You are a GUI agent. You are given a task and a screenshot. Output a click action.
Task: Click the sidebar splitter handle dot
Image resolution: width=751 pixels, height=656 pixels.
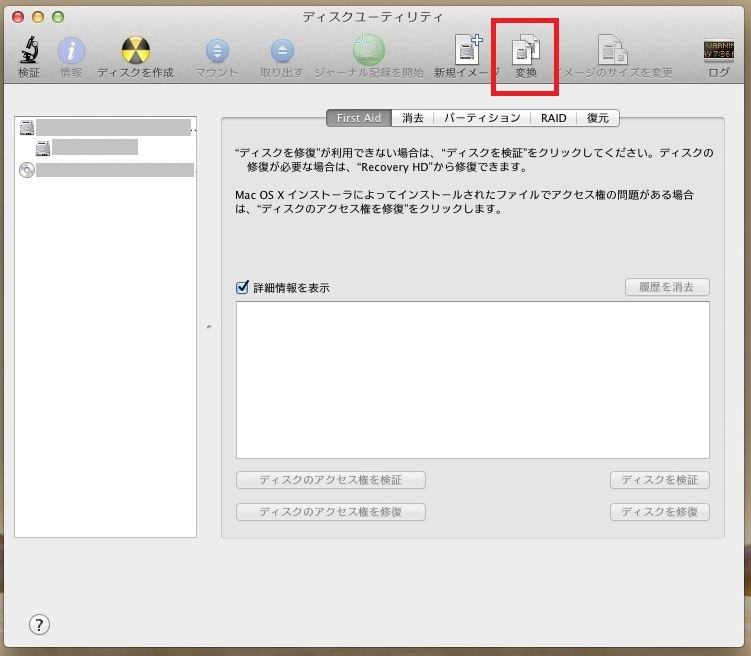209,327
